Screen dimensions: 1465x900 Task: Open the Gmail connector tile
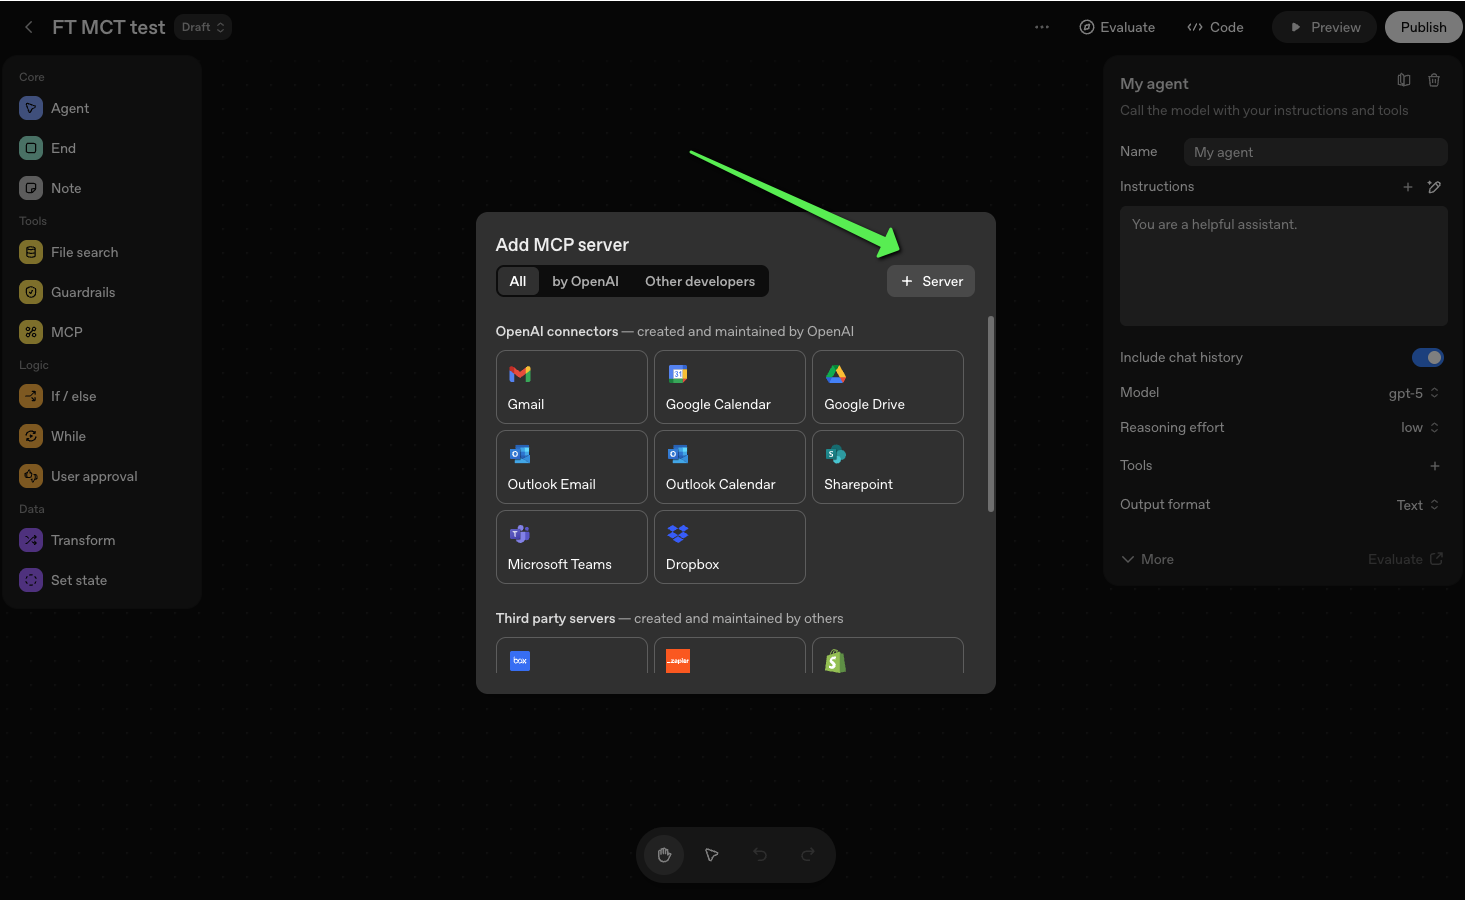(x=571, y=387)
